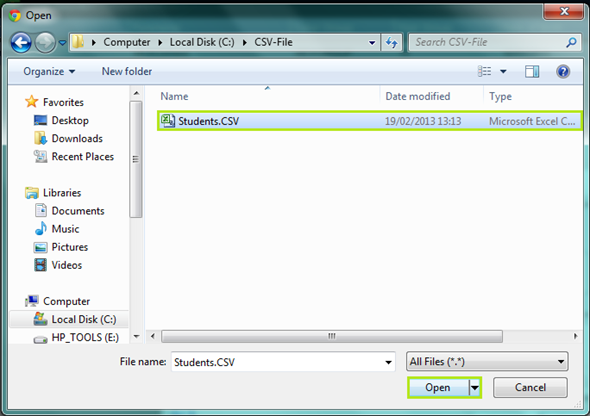Screen dimensions: 590x416
Task: Click the refresh icon beside the address bar
Action: click(x=392, y=43)
